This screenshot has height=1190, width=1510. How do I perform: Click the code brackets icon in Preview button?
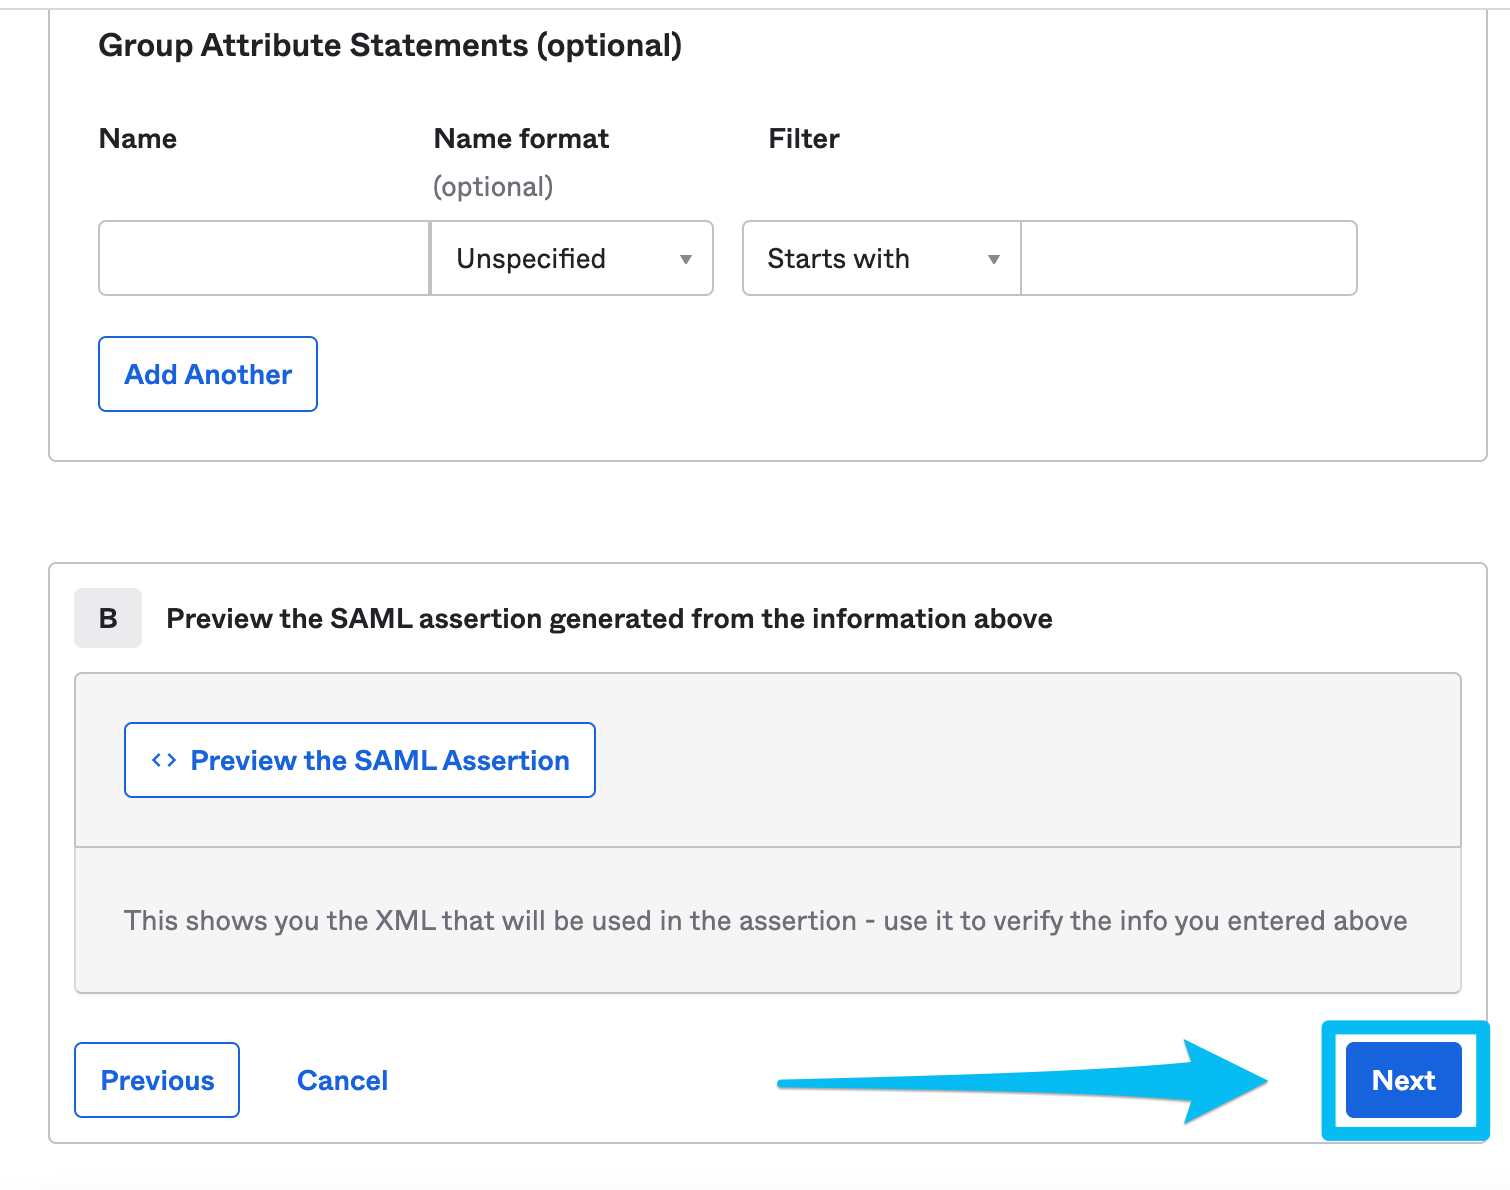point(164,760)
